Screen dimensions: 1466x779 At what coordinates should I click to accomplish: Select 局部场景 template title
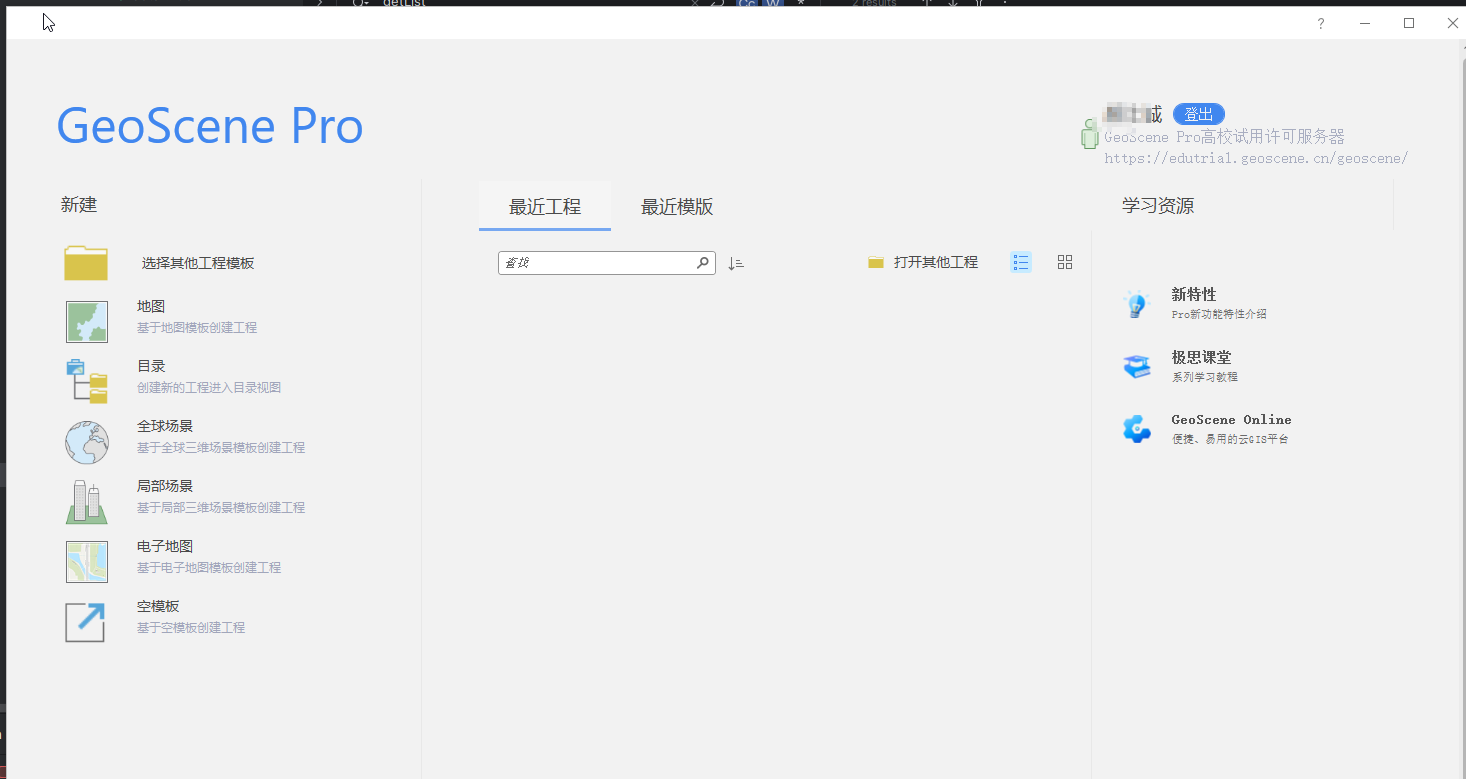(x=165, y=487)
